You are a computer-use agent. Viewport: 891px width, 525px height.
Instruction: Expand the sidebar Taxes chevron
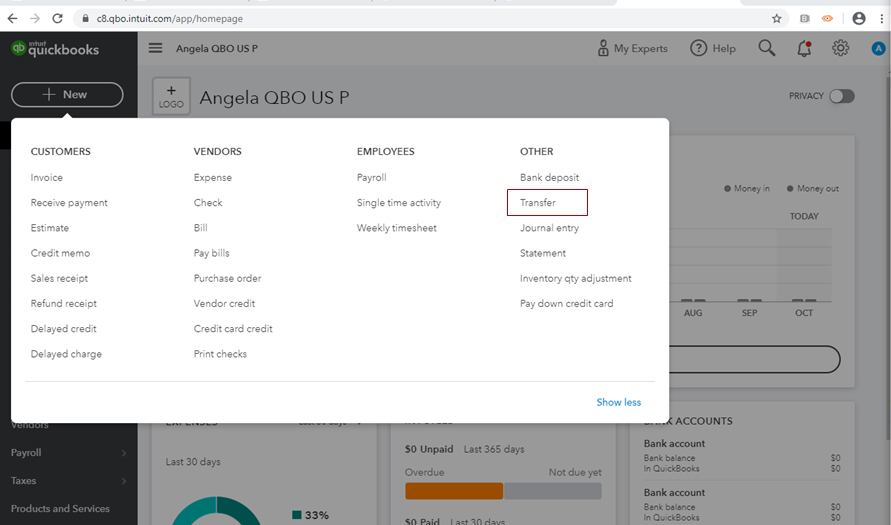point(123,481)
